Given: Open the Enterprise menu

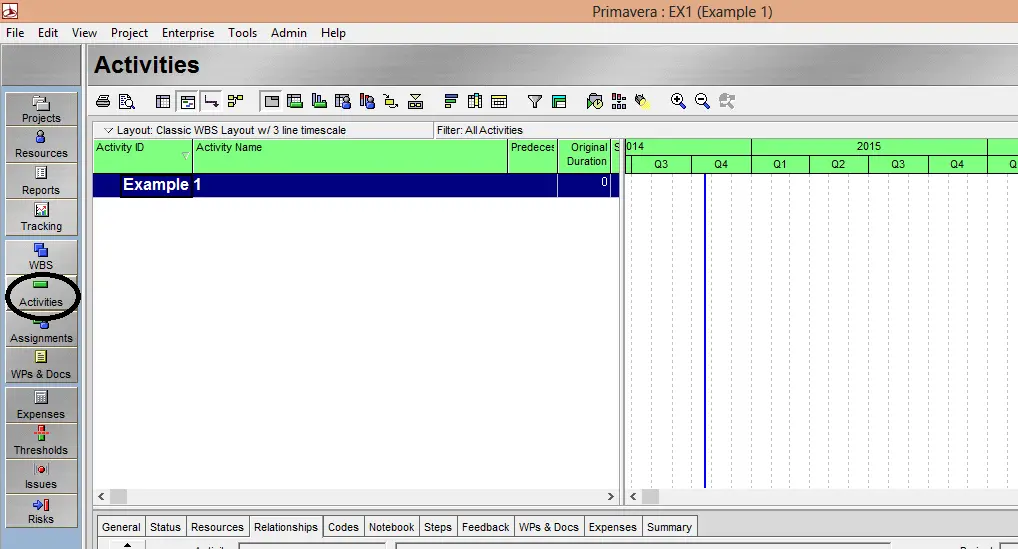Looking at the screenshot, I should click(x=188, y=33).
